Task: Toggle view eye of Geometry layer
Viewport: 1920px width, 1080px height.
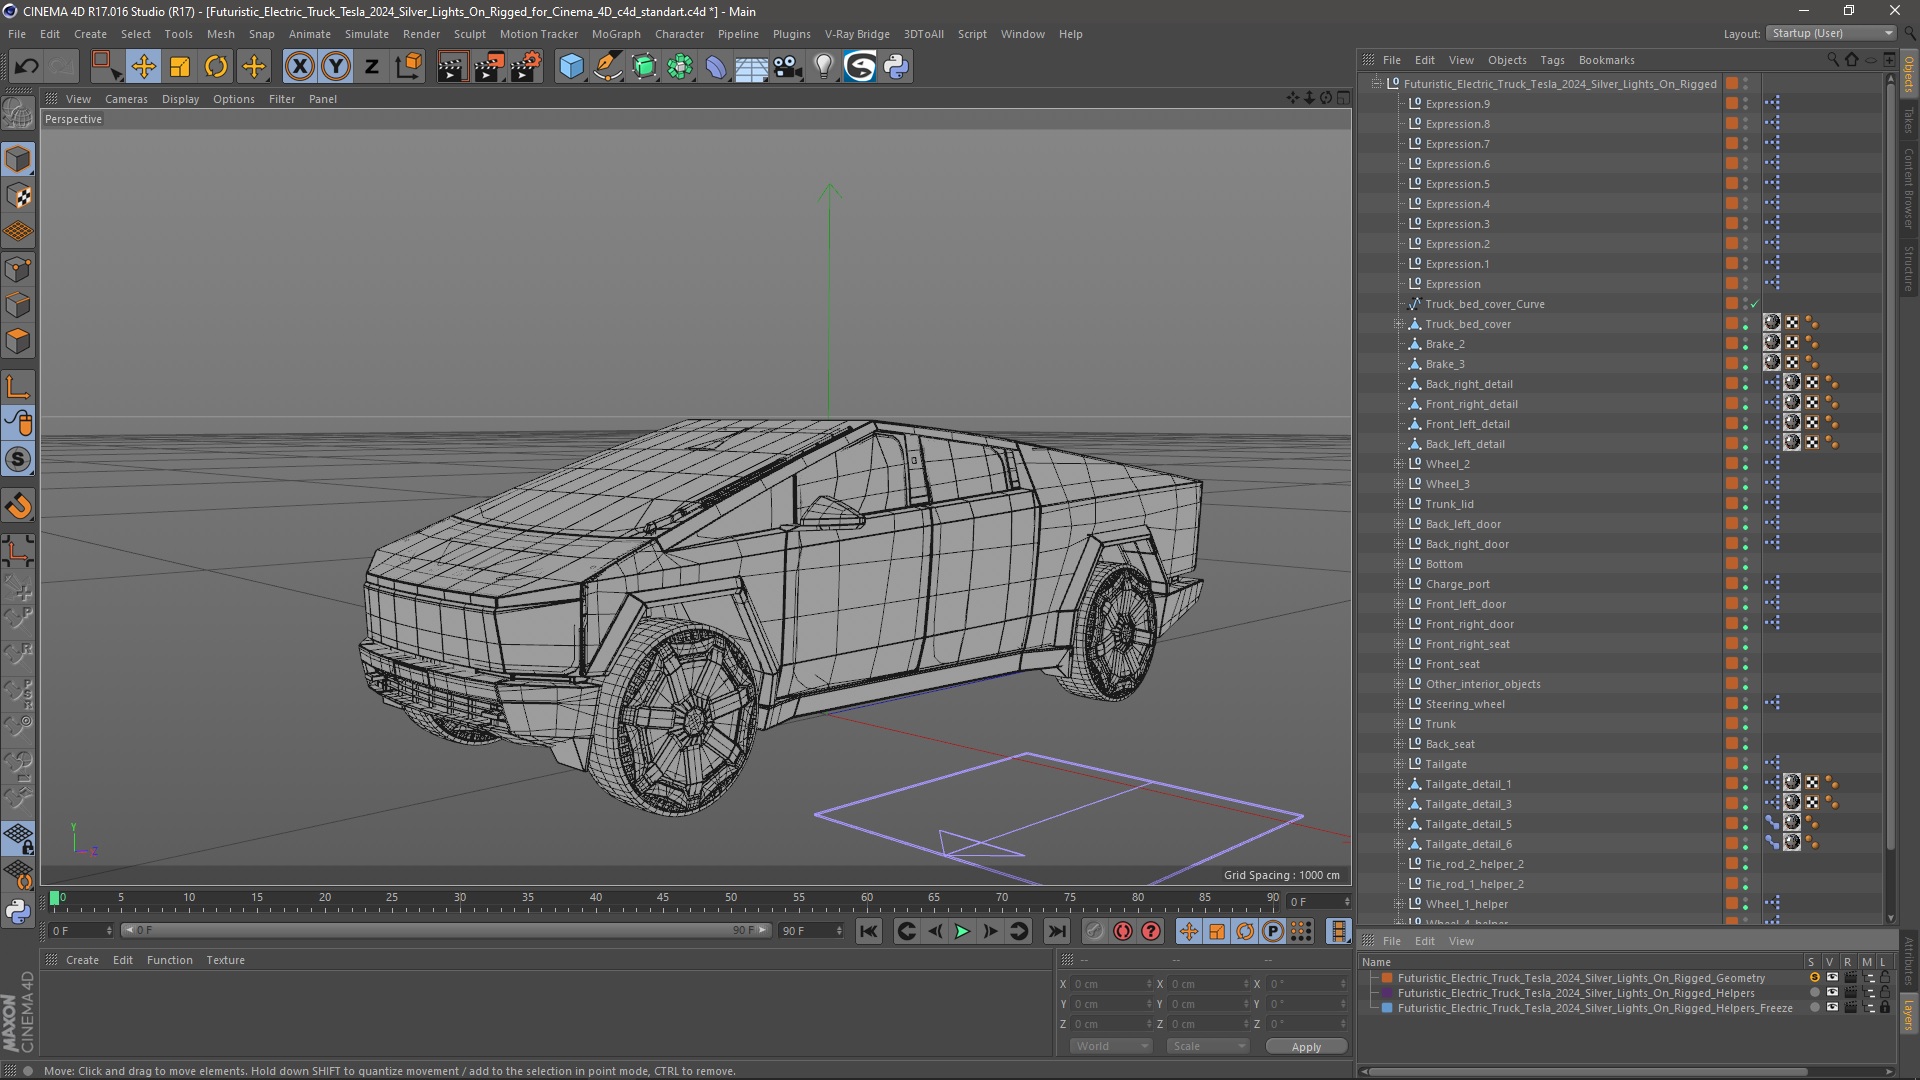Action: click(1832, 978)
